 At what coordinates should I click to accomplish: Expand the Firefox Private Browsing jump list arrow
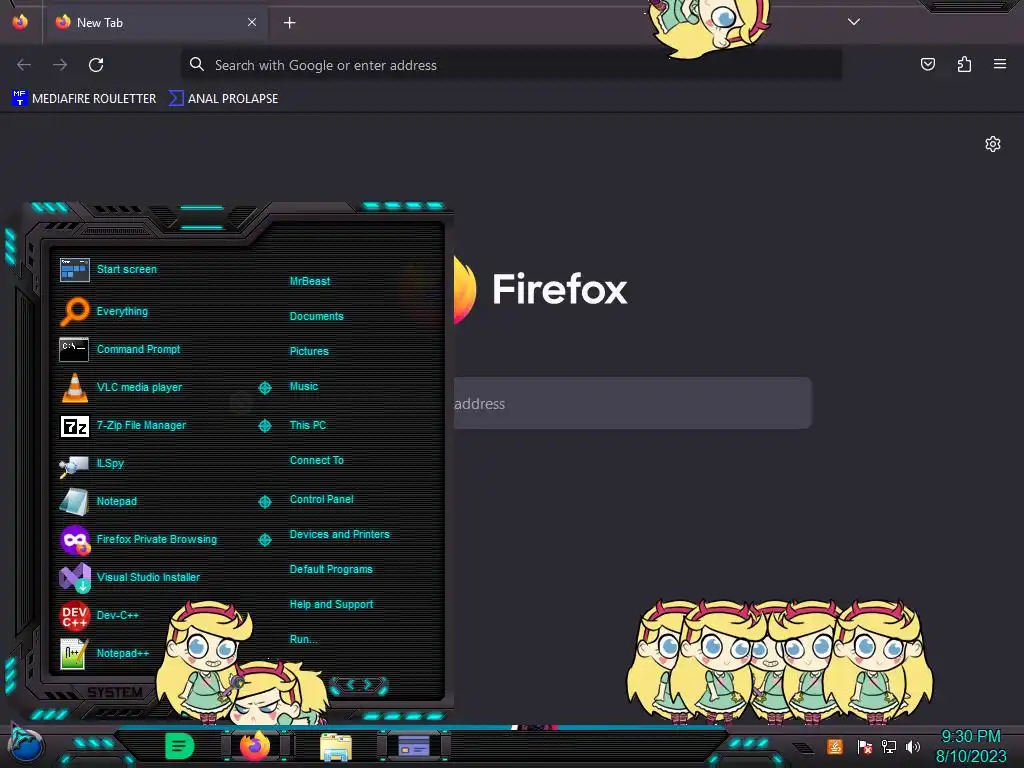tap(264, 540)
